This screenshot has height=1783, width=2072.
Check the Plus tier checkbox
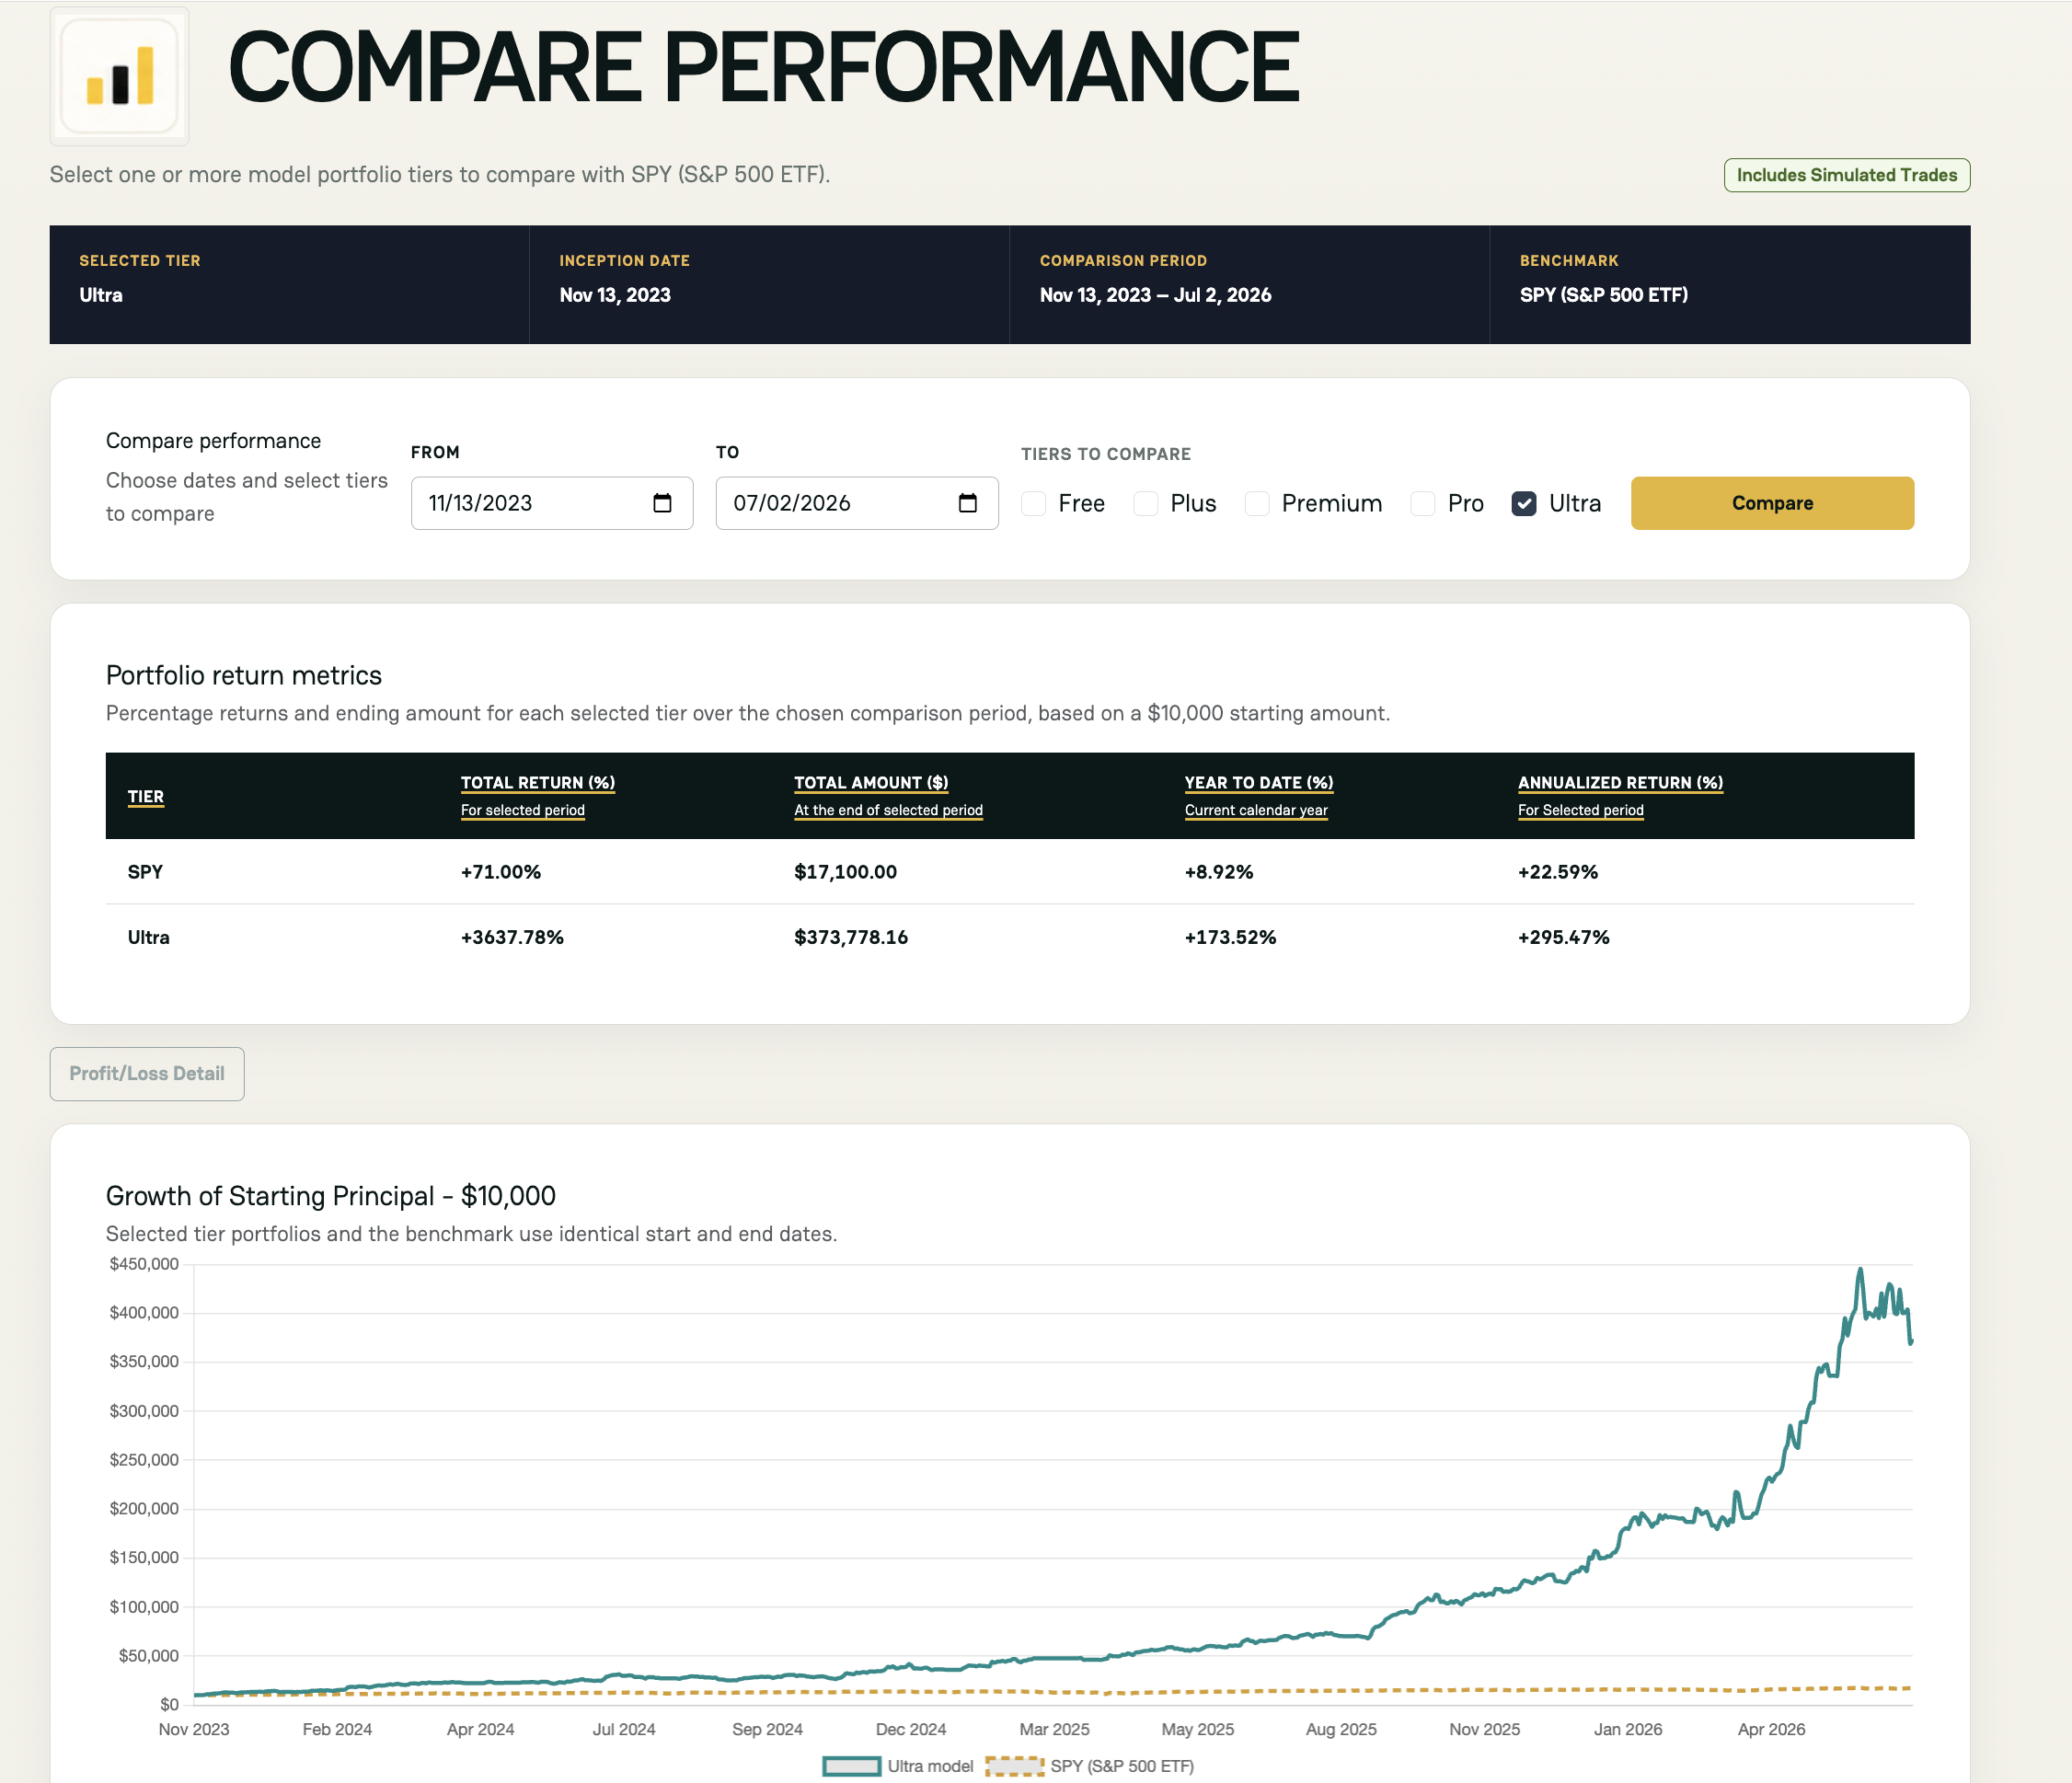click(x=1145, y=503)
